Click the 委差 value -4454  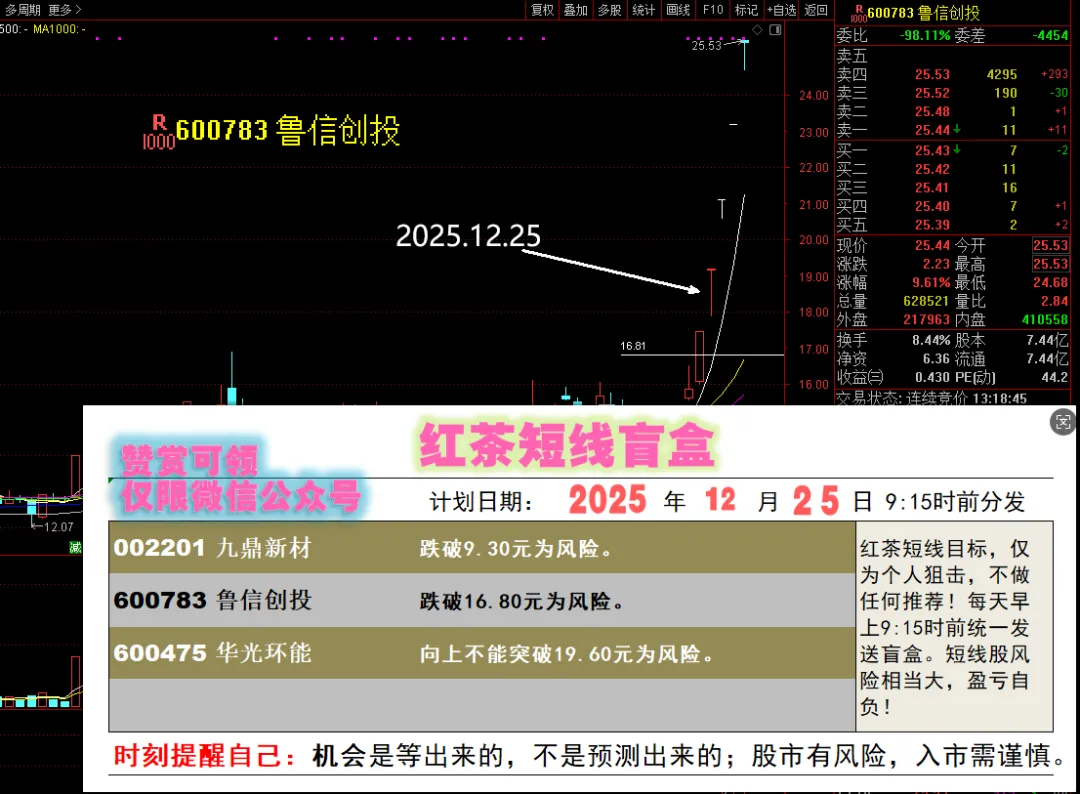point(1050,35)
